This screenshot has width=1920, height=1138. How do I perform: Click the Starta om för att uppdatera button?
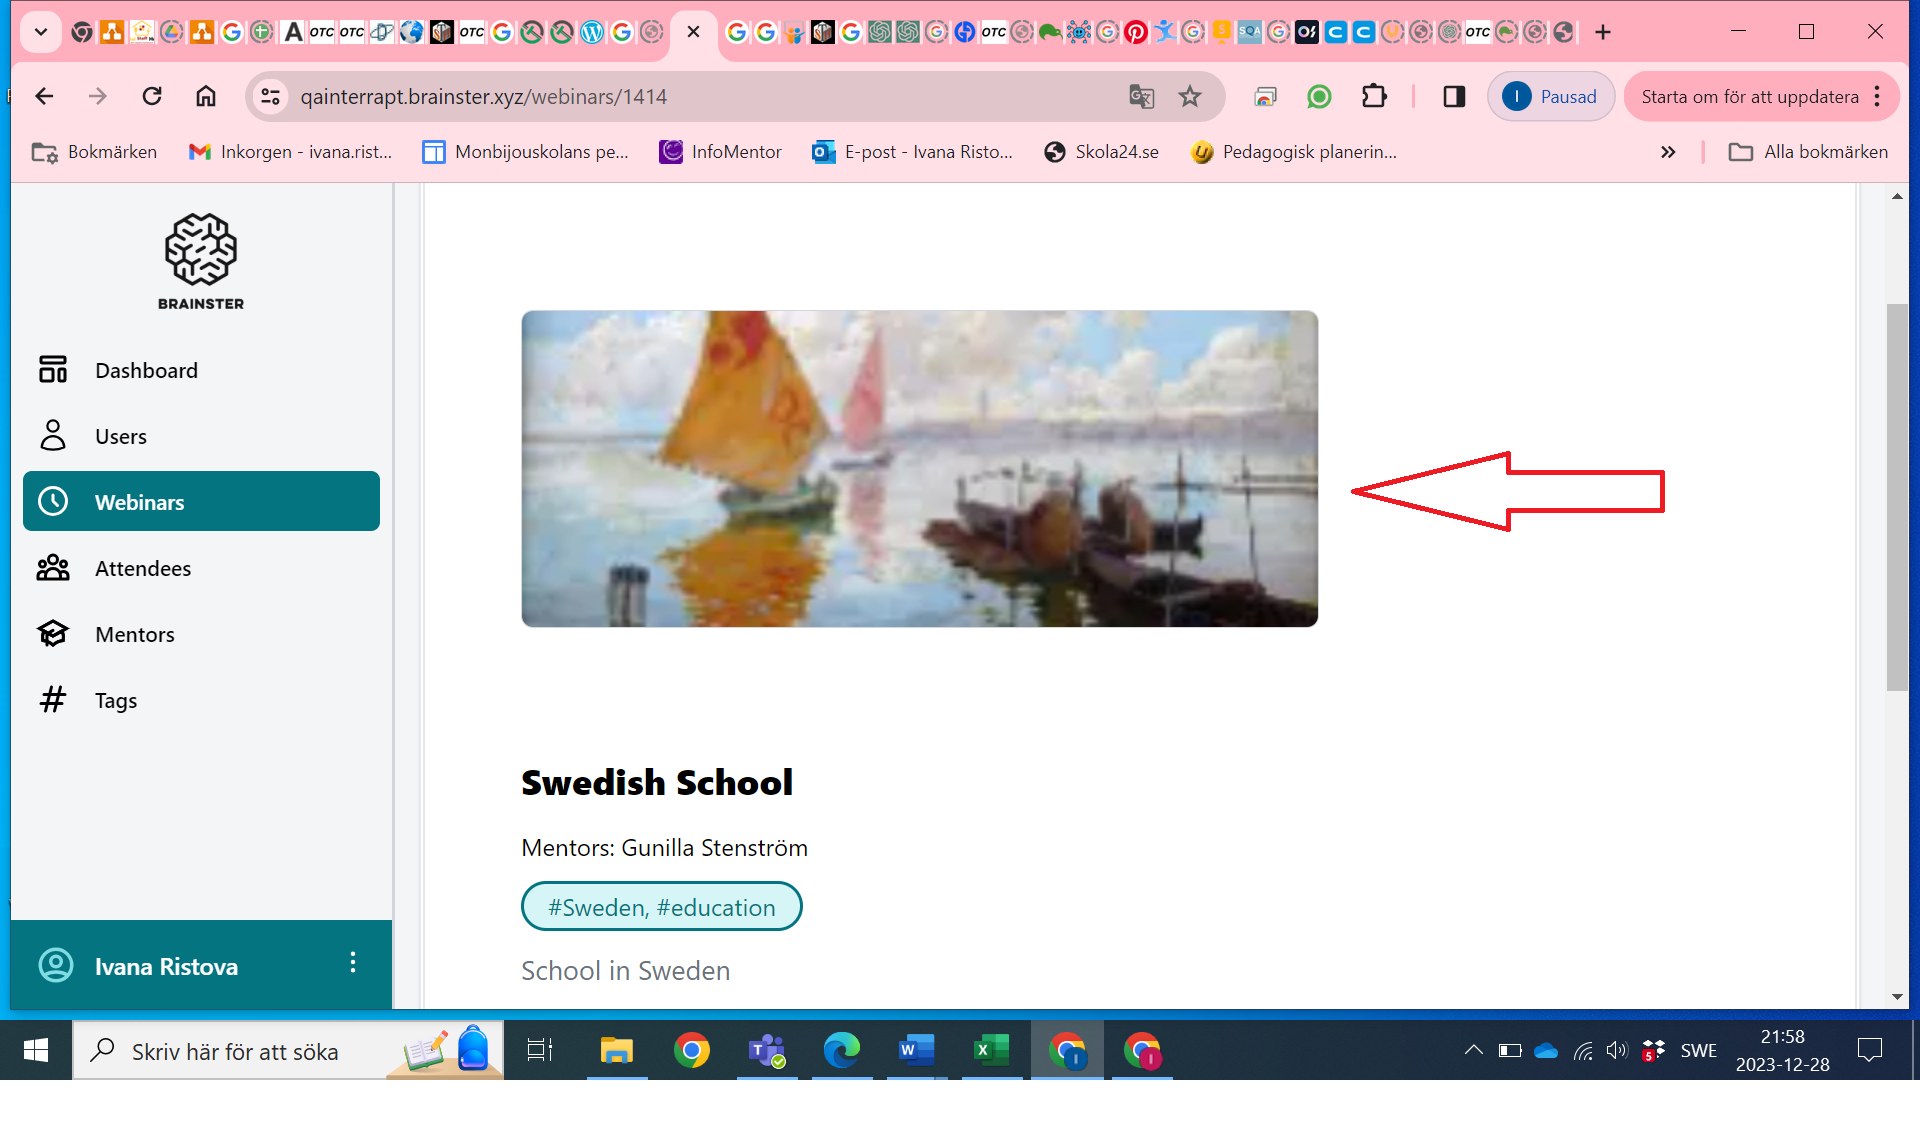coord(1749,97)
